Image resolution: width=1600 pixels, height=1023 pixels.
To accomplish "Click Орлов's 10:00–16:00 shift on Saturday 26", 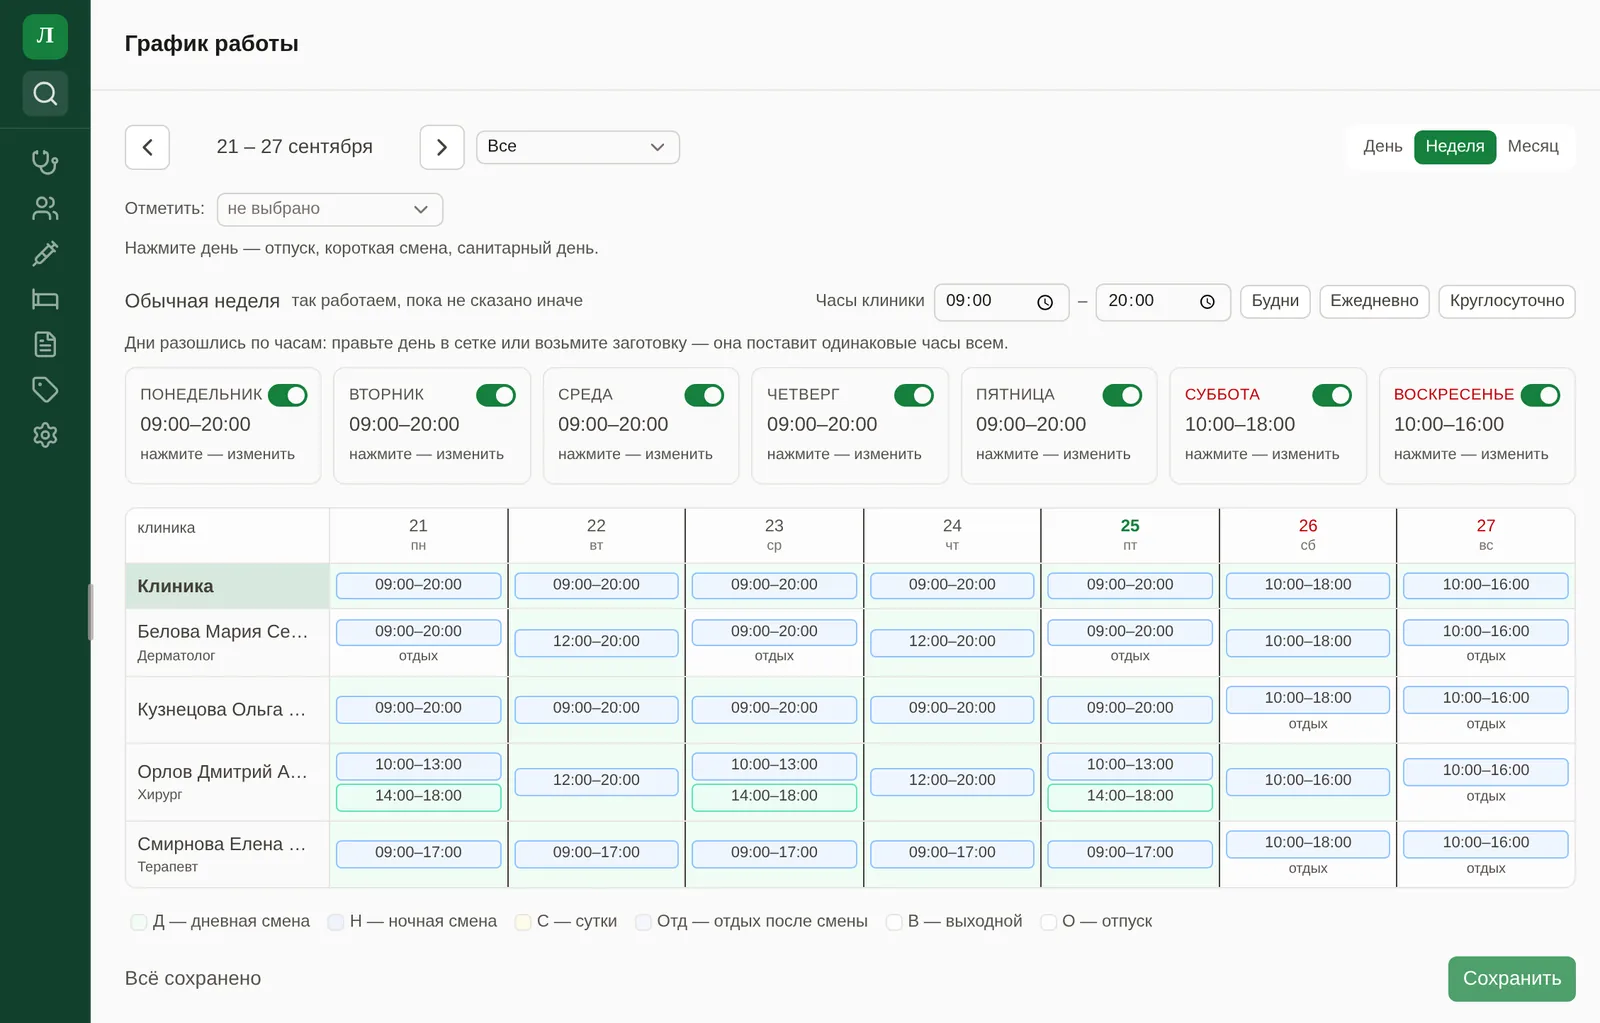I will (1308, 781).
